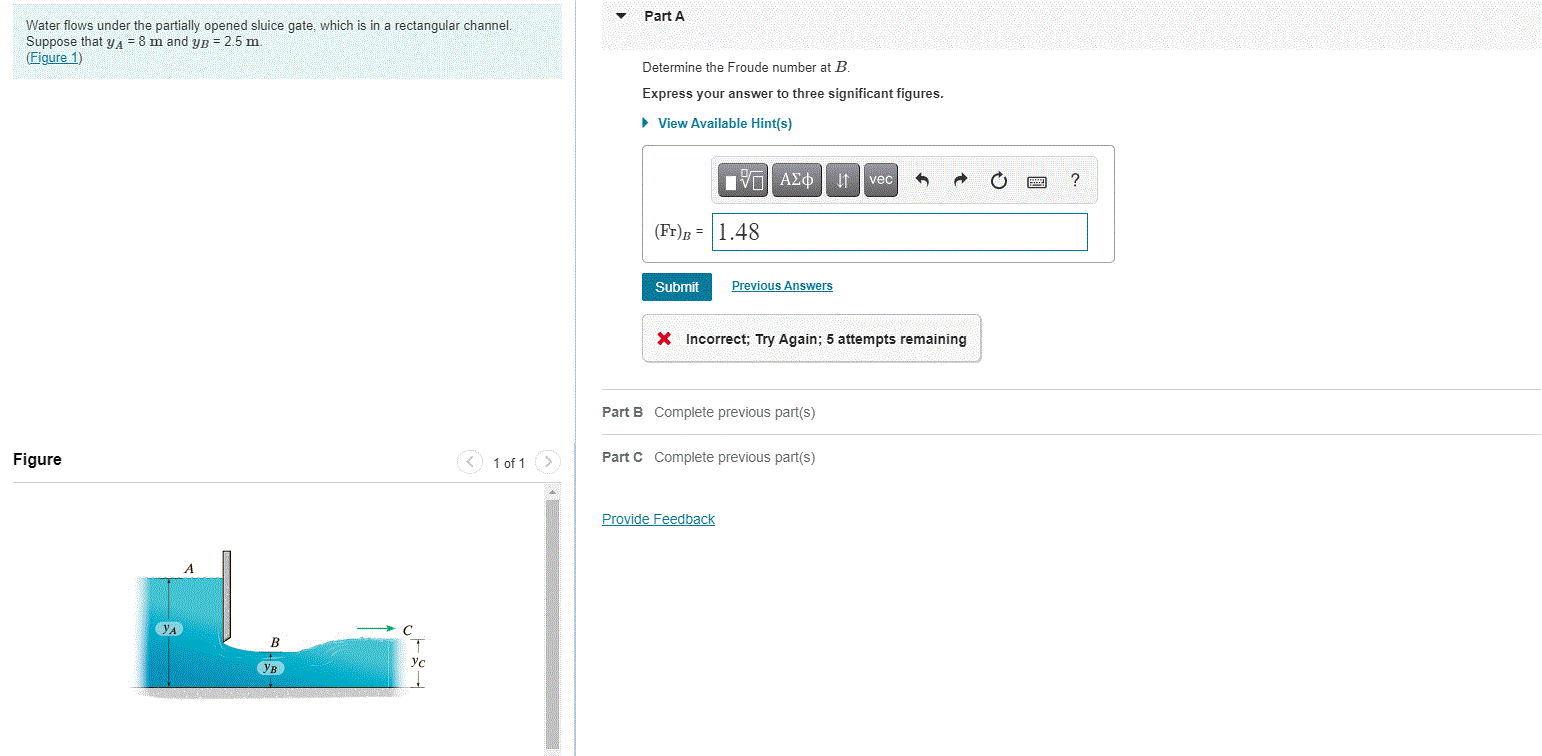Click the yB label in the figure
Image resolution: width=1542 pixels, height=756 pixels.
pyautogui.click(x=270, y=667)
